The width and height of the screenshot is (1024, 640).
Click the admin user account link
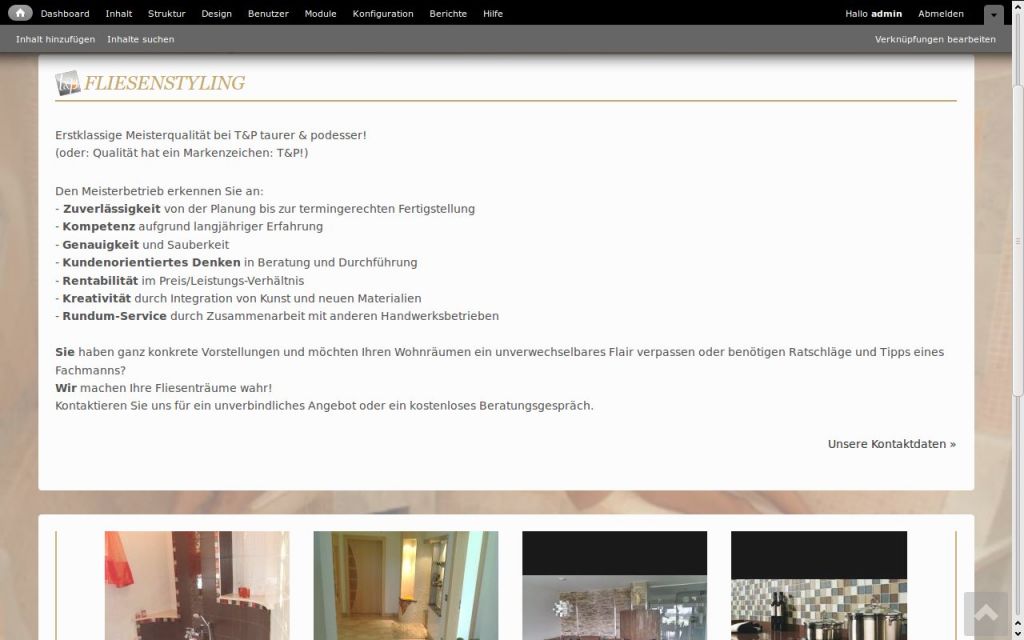[x=886, y=14]
